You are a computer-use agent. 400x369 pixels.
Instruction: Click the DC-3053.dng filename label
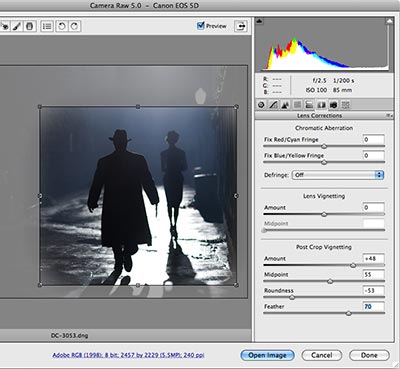click(69, 336)
